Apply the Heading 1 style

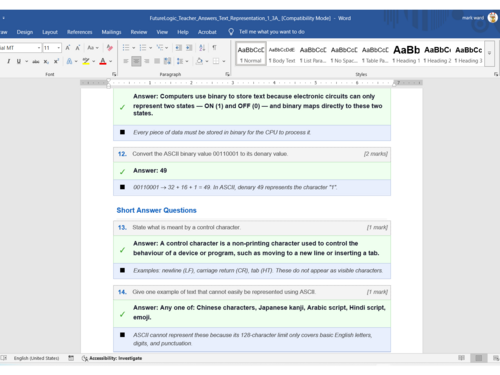click(x=406, y=54)
